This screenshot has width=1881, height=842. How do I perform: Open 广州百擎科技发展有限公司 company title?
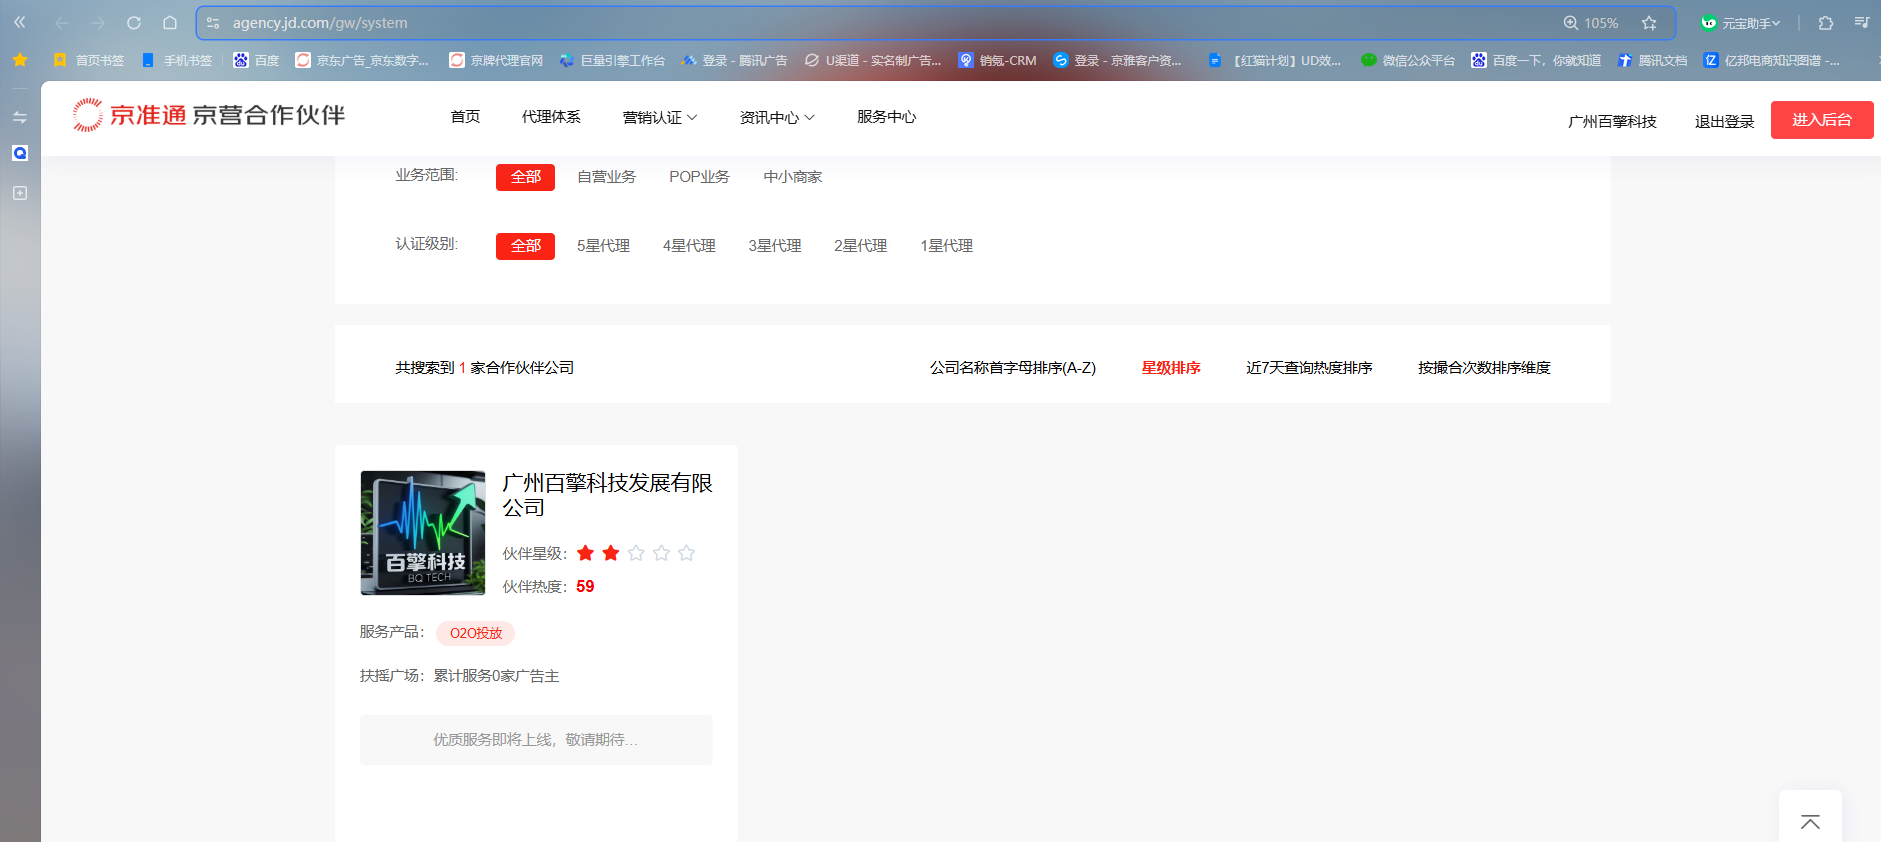tap(607, 495)
